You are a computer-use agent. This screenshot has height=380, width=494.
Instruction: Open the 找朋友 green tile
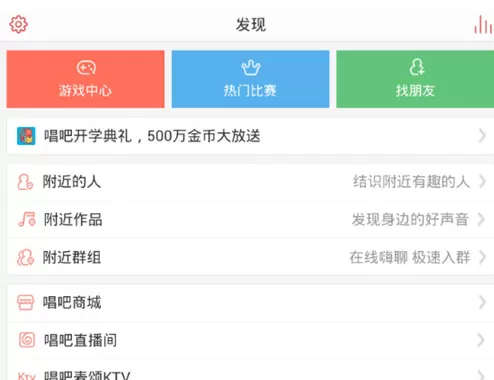pos(415,79)
